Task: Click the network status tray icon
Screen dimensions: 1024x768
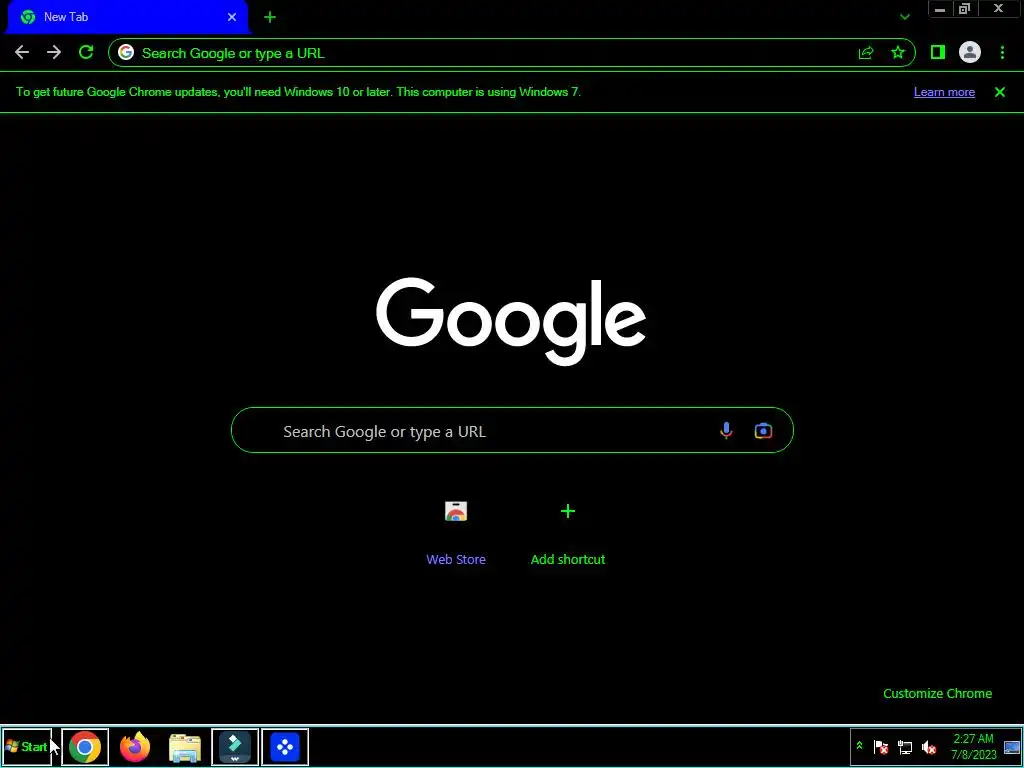Action: click(904, 747)
